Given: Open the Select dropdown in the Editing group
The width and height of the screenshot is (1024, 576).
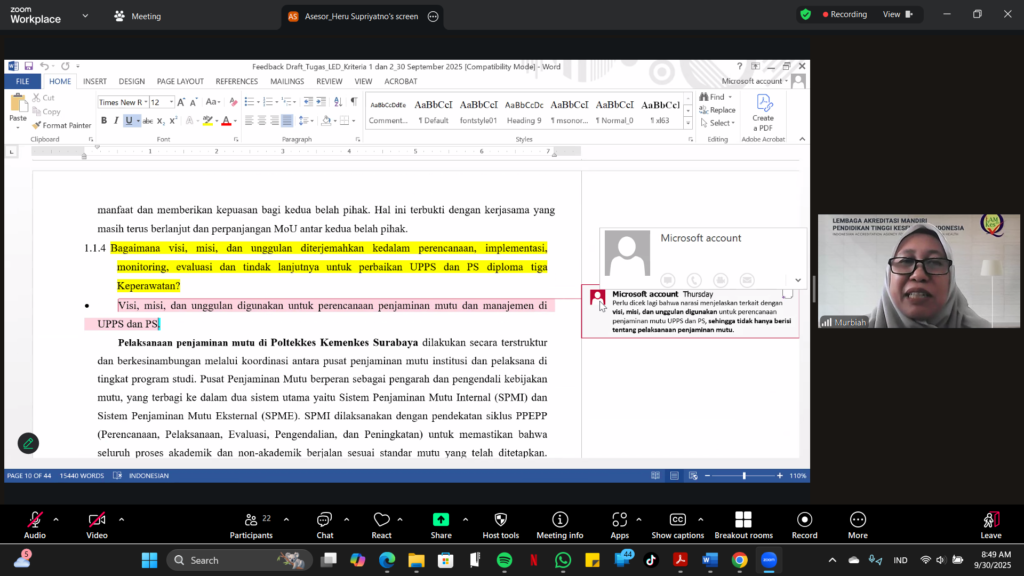Looking at the screenshot, I should (718, 123).
